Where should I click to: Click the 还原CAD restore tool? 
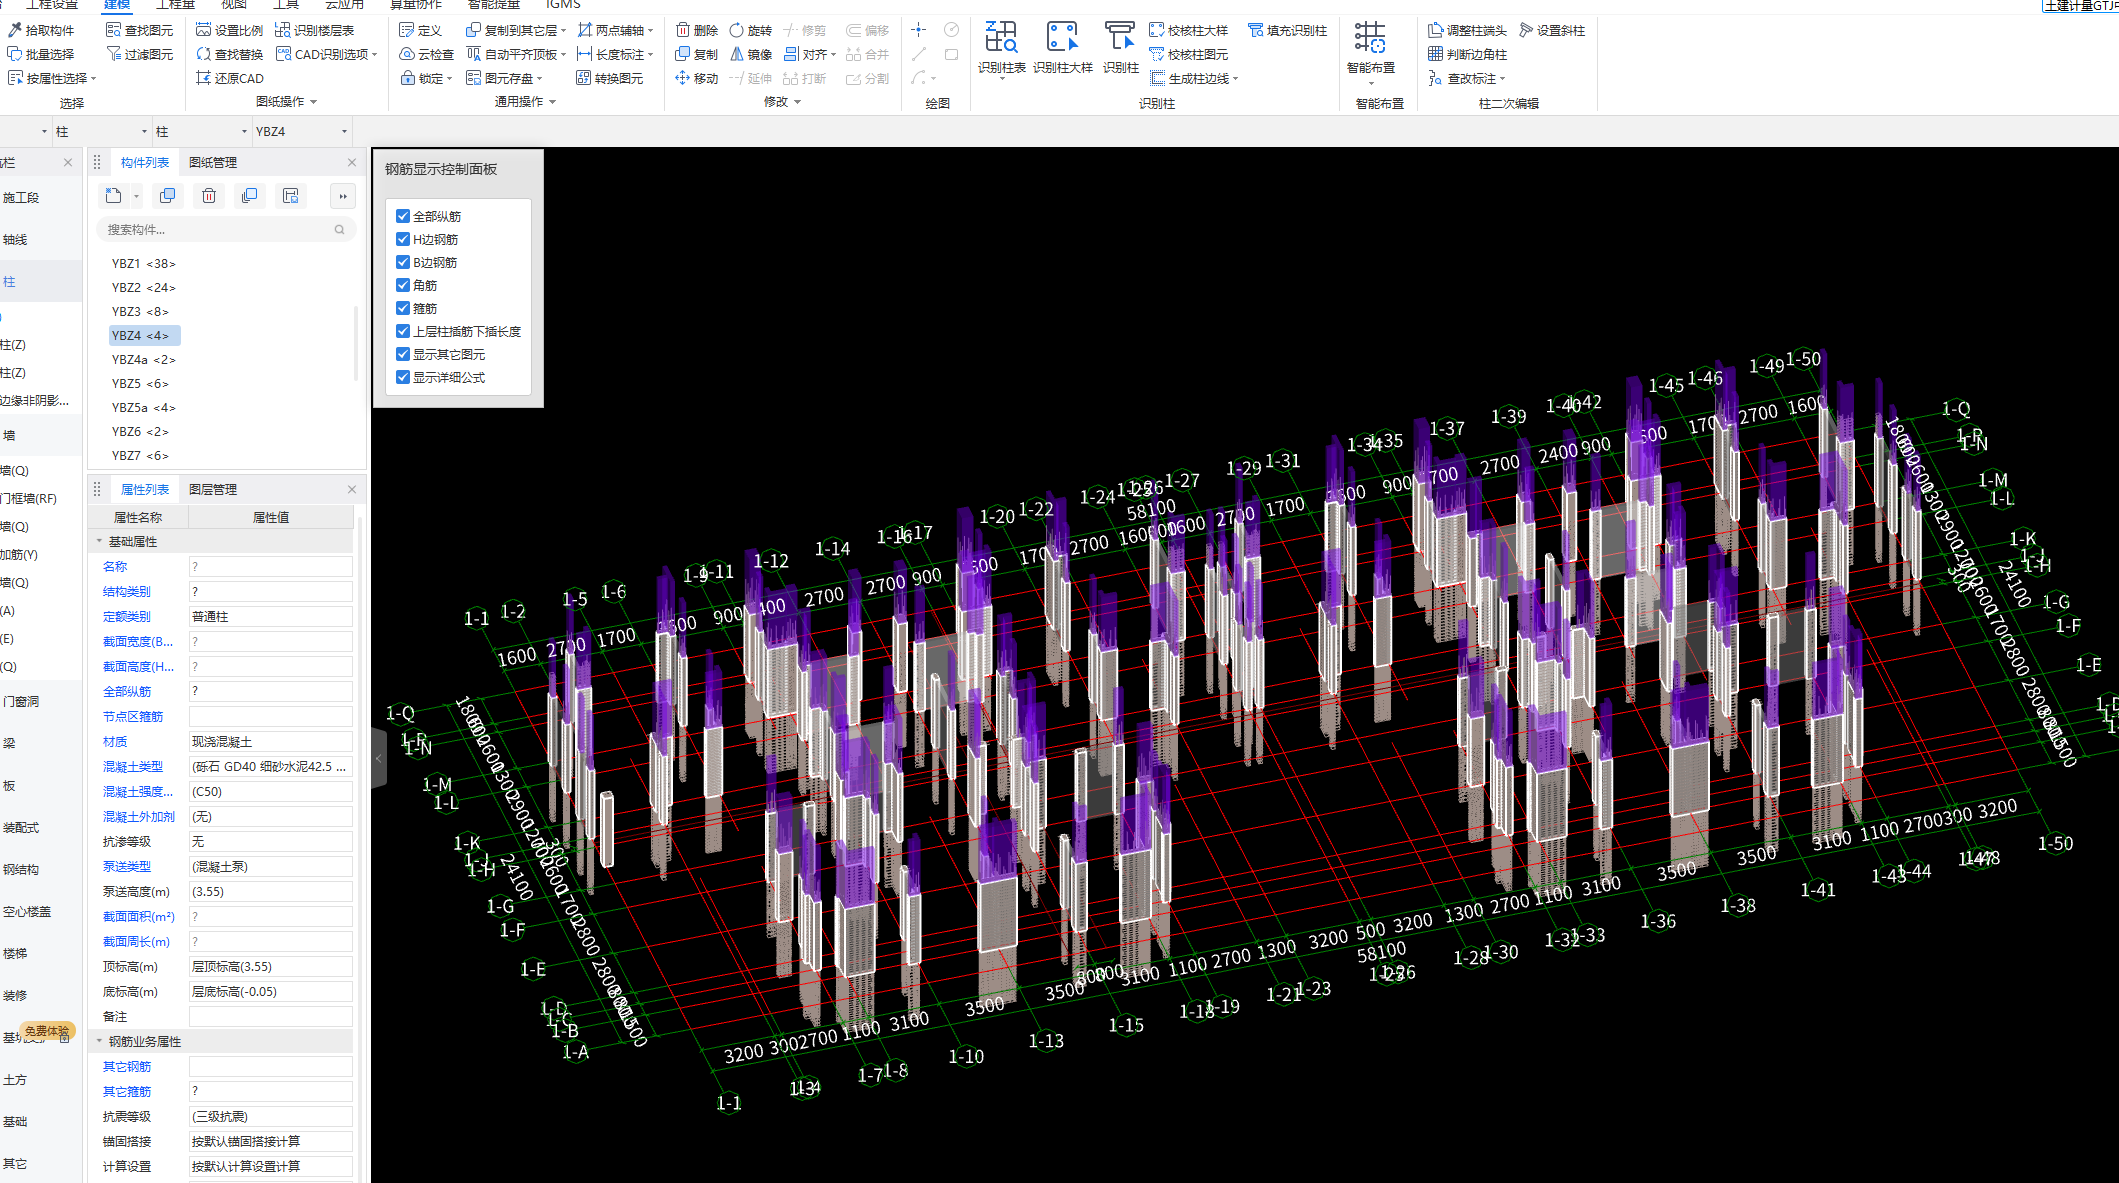(230, 78)
